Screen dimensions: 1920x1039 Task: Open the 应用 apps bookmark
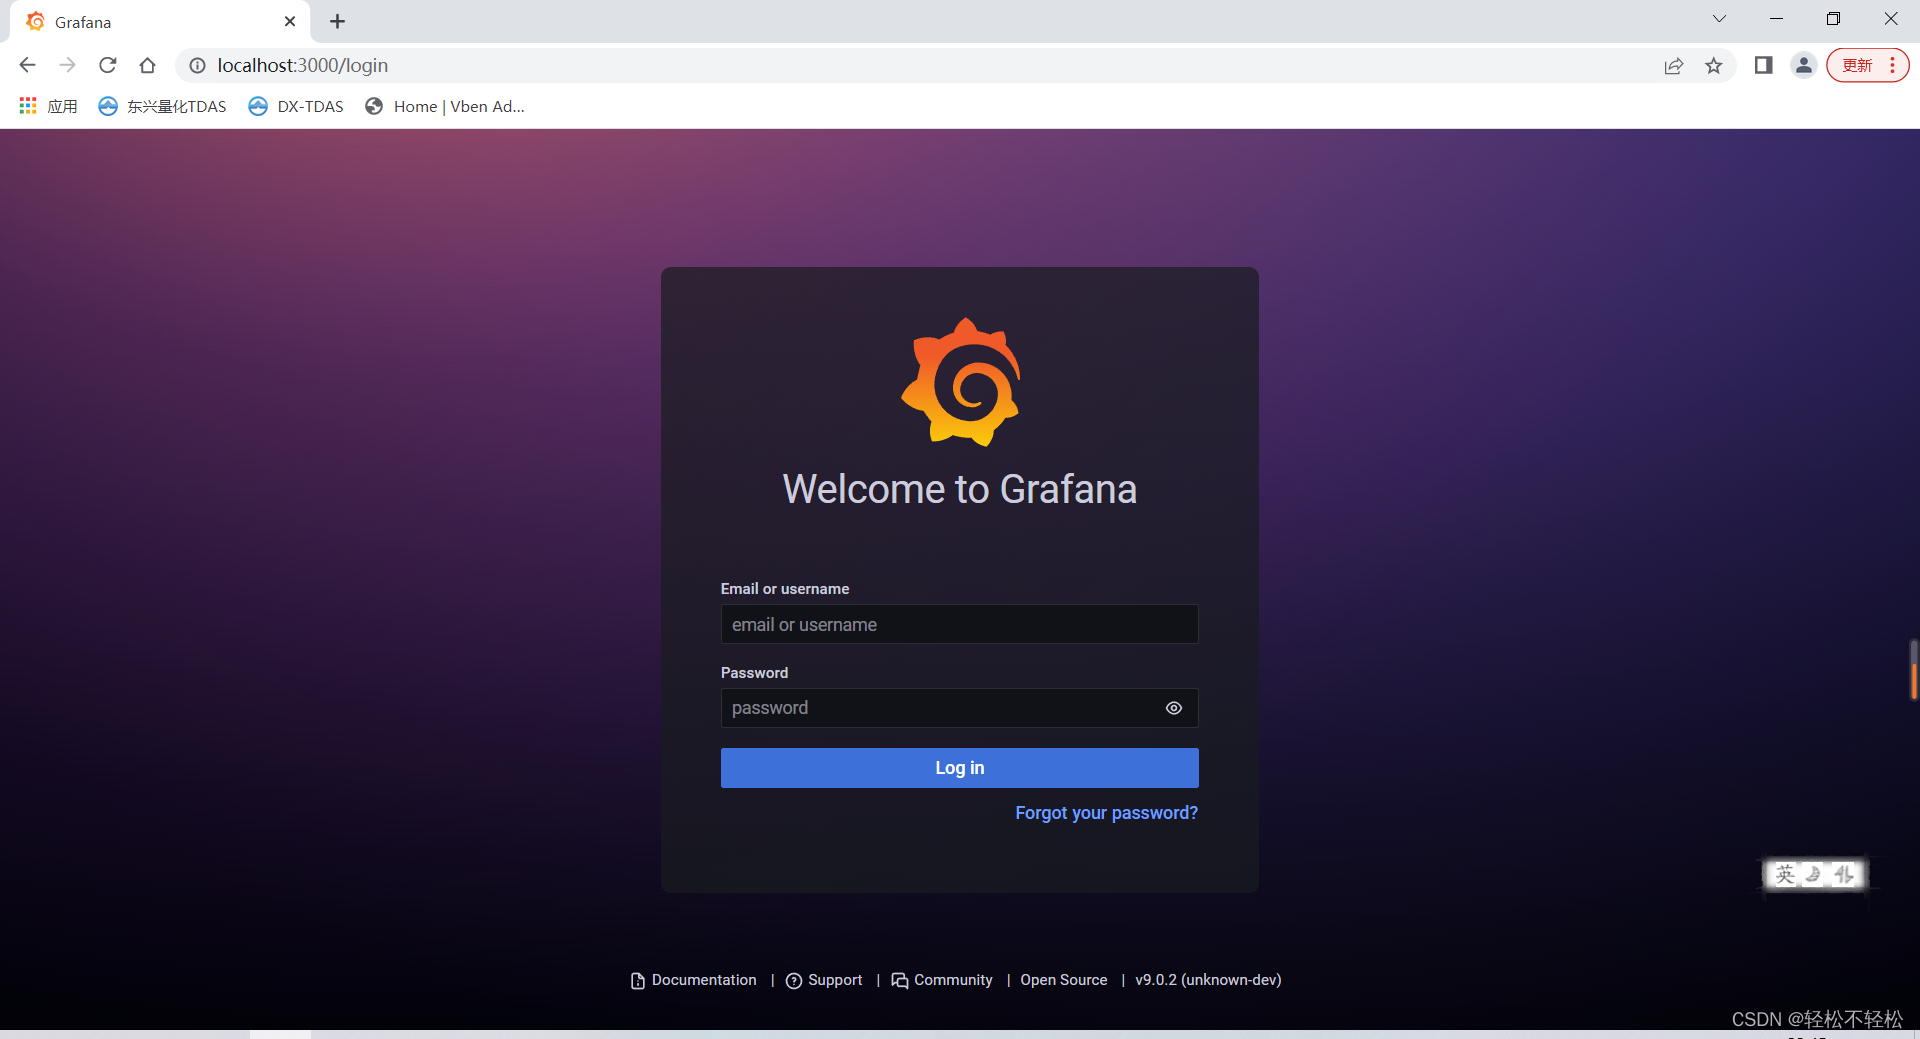pyautogui.click(x=48, y=106)
